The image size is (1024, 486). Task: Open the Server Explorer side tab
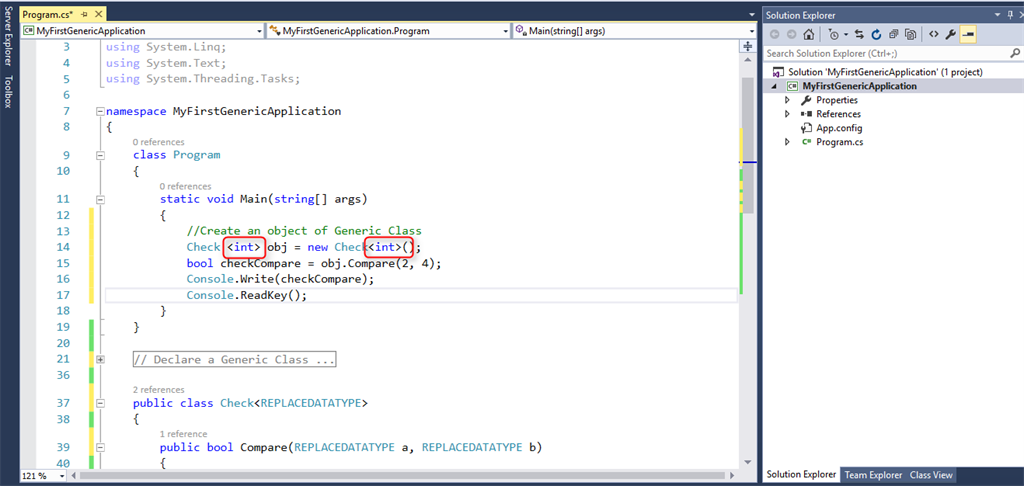pyautogui.click(x=8, y=37)
